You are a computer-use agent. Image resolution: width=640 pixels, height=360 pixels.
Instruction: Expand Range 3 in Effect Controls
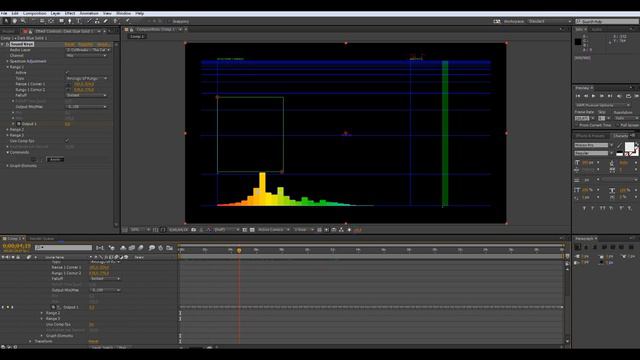pyautogui.click(x=7, y=135)
